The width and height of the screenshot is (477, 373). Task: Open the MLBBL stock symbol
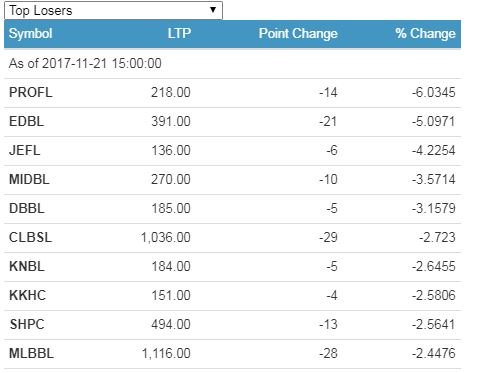(31, 353)
